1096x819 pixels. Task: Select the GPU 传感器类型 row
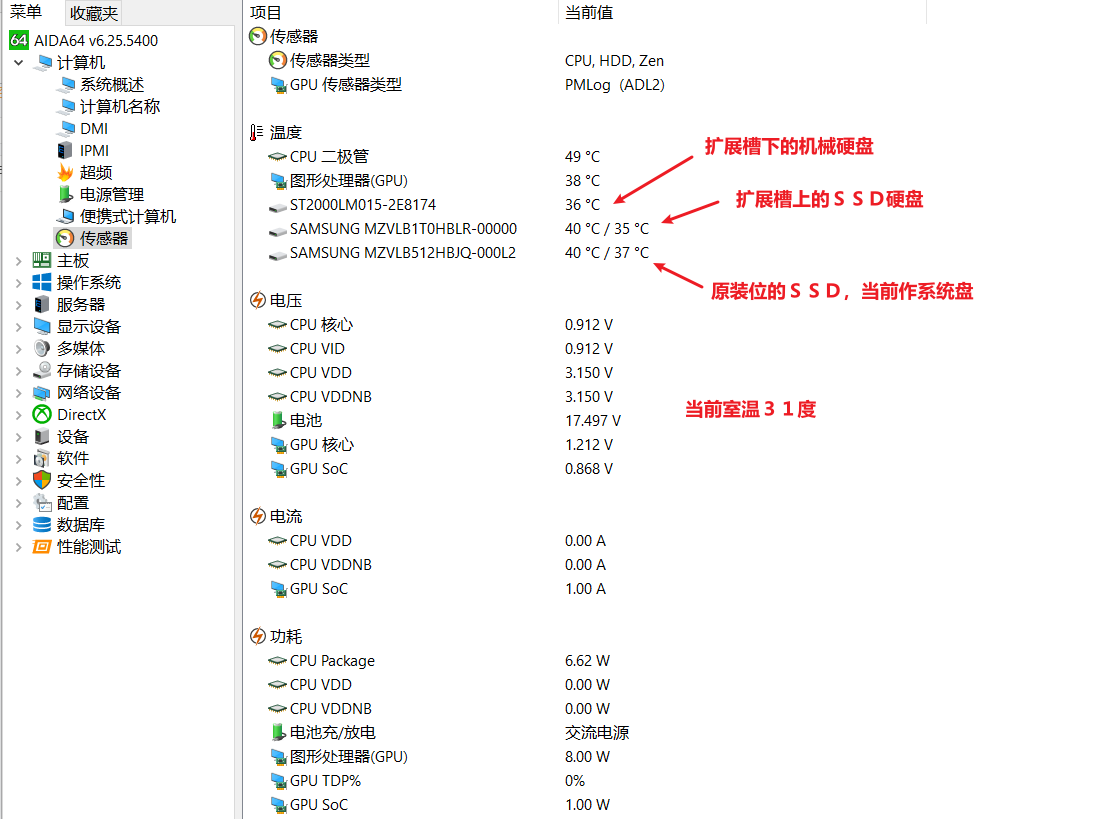click(466, 85)
